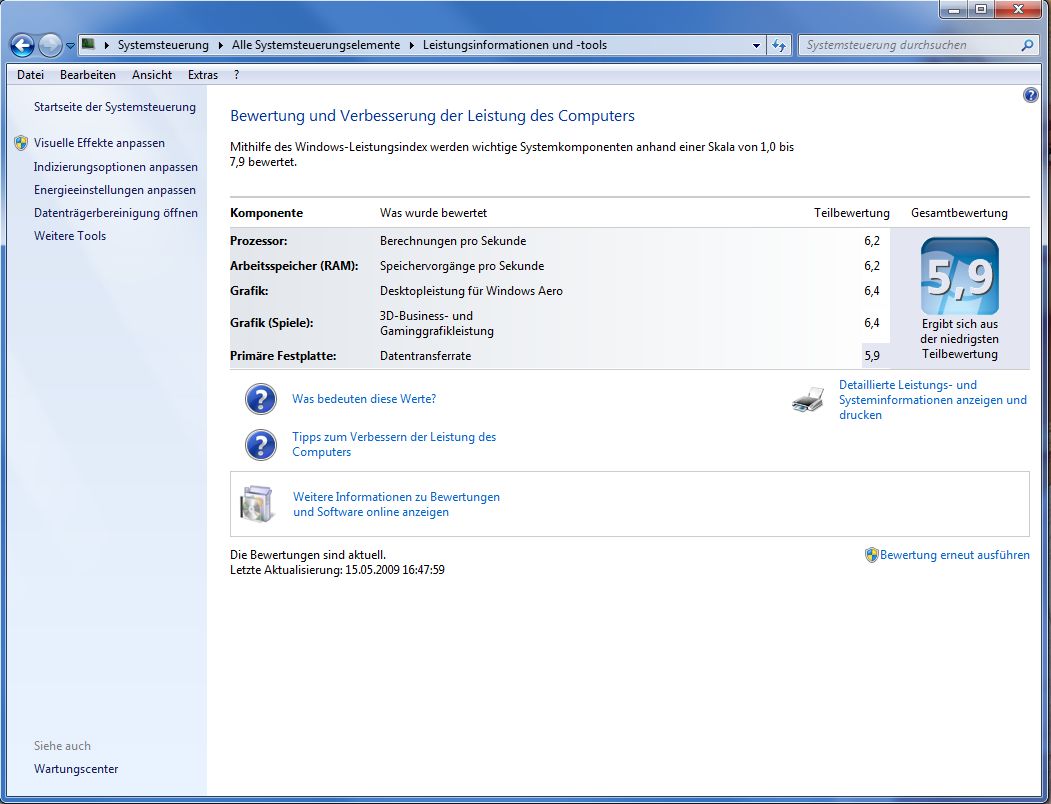Click the Prozessor: row label
Viewport: 1051px width, 804px height.
coord(259,241)
